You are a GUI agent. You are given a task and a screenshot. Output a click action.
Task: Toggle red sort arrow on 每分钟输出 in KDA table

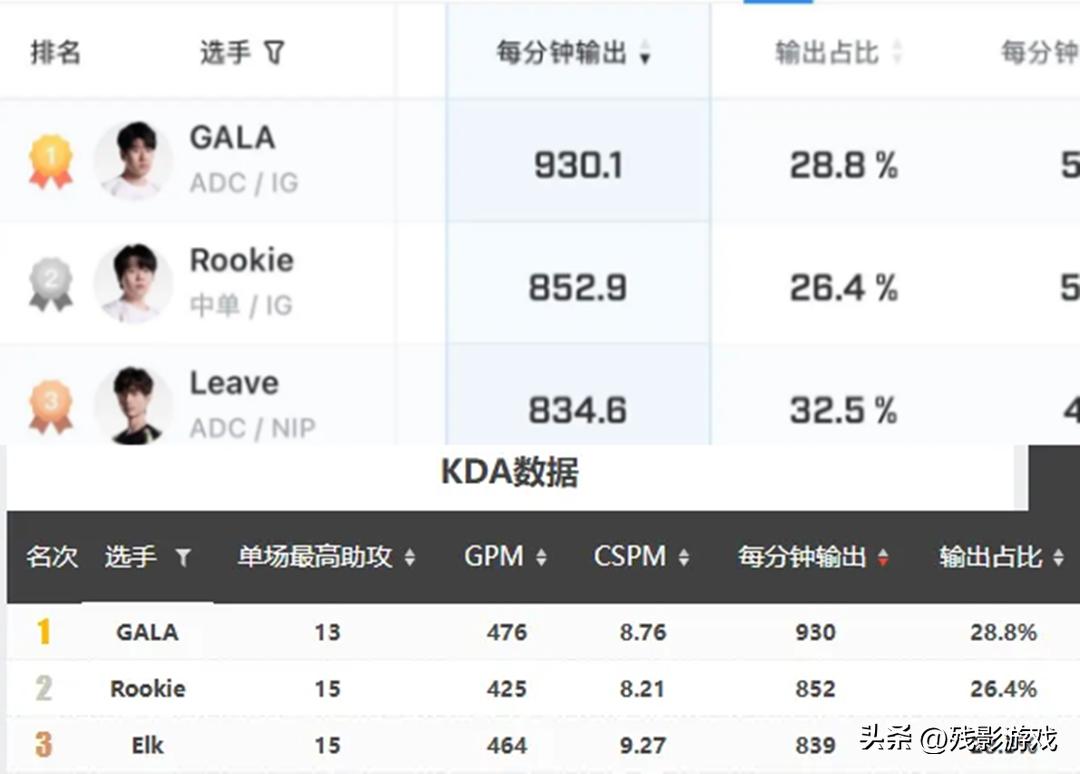pyautogui.click(x=883, y=557)
